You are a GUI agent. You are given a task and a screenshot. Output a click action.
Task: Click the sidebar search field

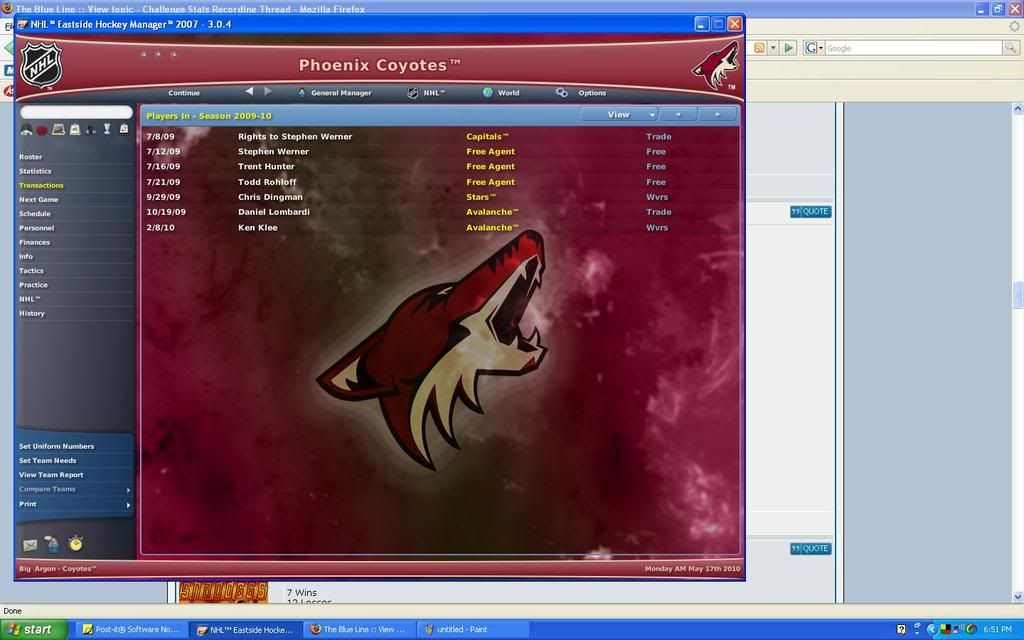[x=76, y=112]
